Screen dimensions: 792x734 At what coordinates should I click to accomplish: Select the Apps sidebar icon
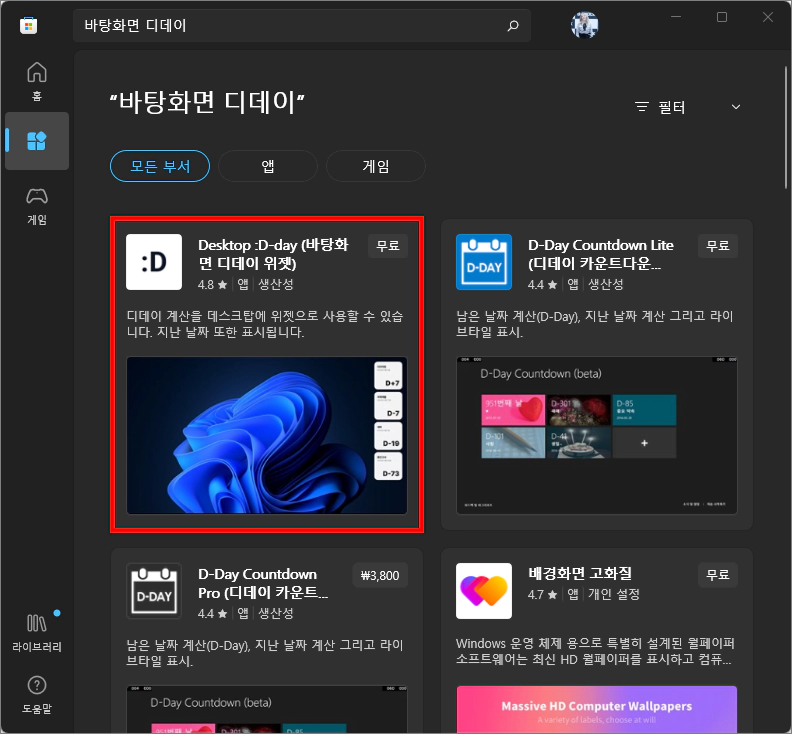point(37,140)
